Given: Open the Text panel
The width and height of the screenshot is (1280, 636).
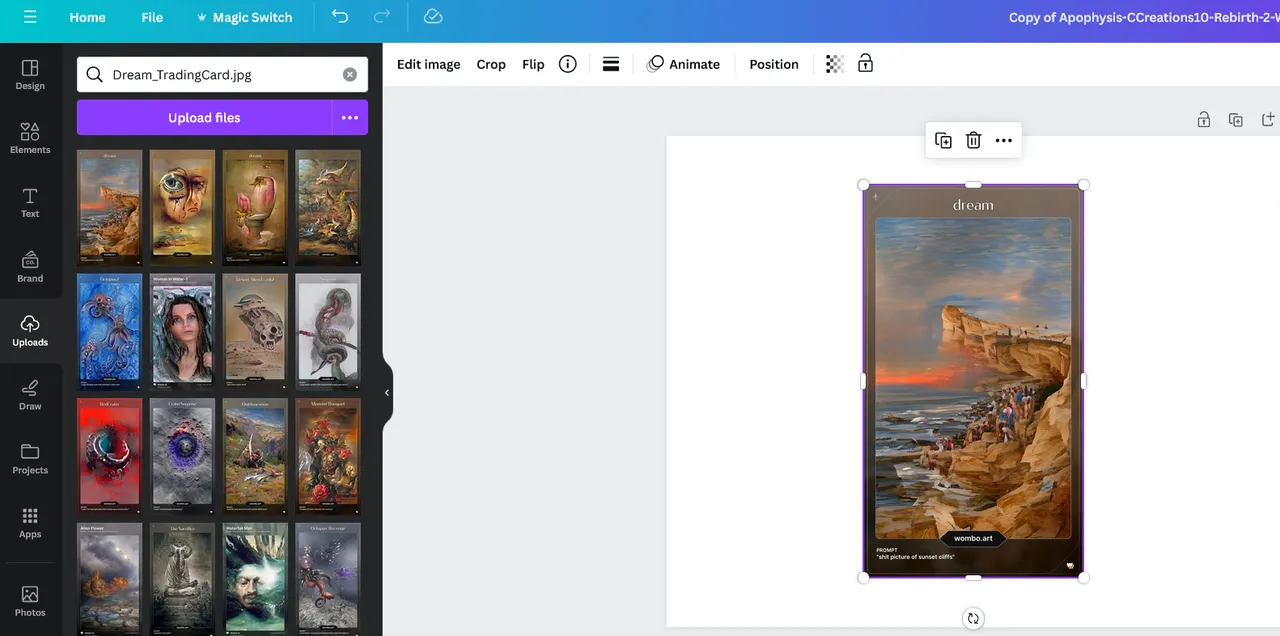Looking at the screenshot, I should pos(30,203).
